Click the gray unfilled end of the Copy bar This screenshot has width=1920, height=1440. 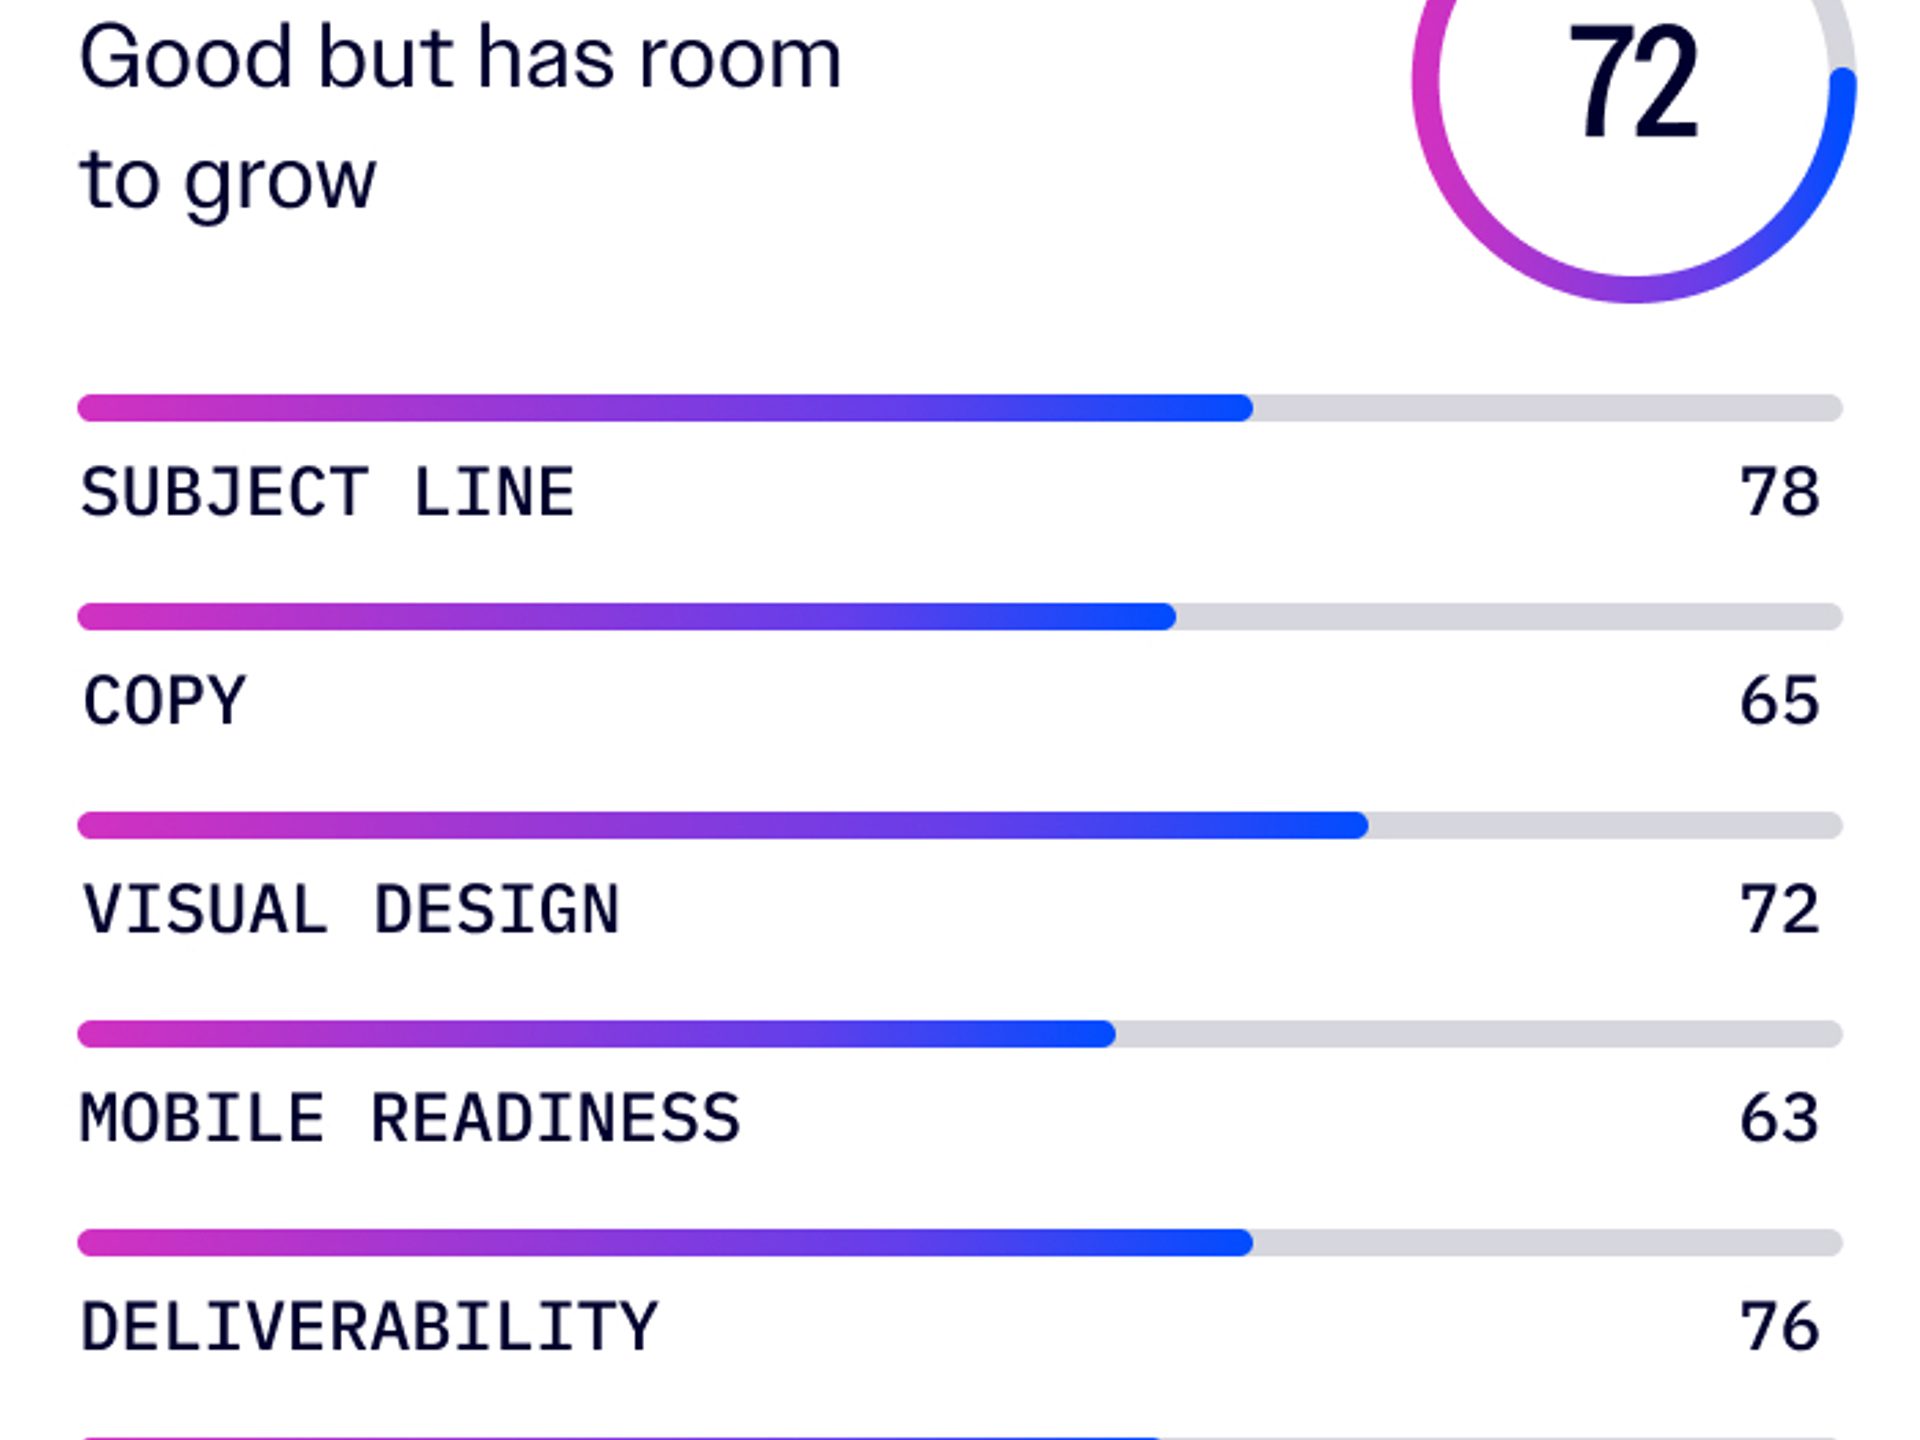tap(1510, 617)
